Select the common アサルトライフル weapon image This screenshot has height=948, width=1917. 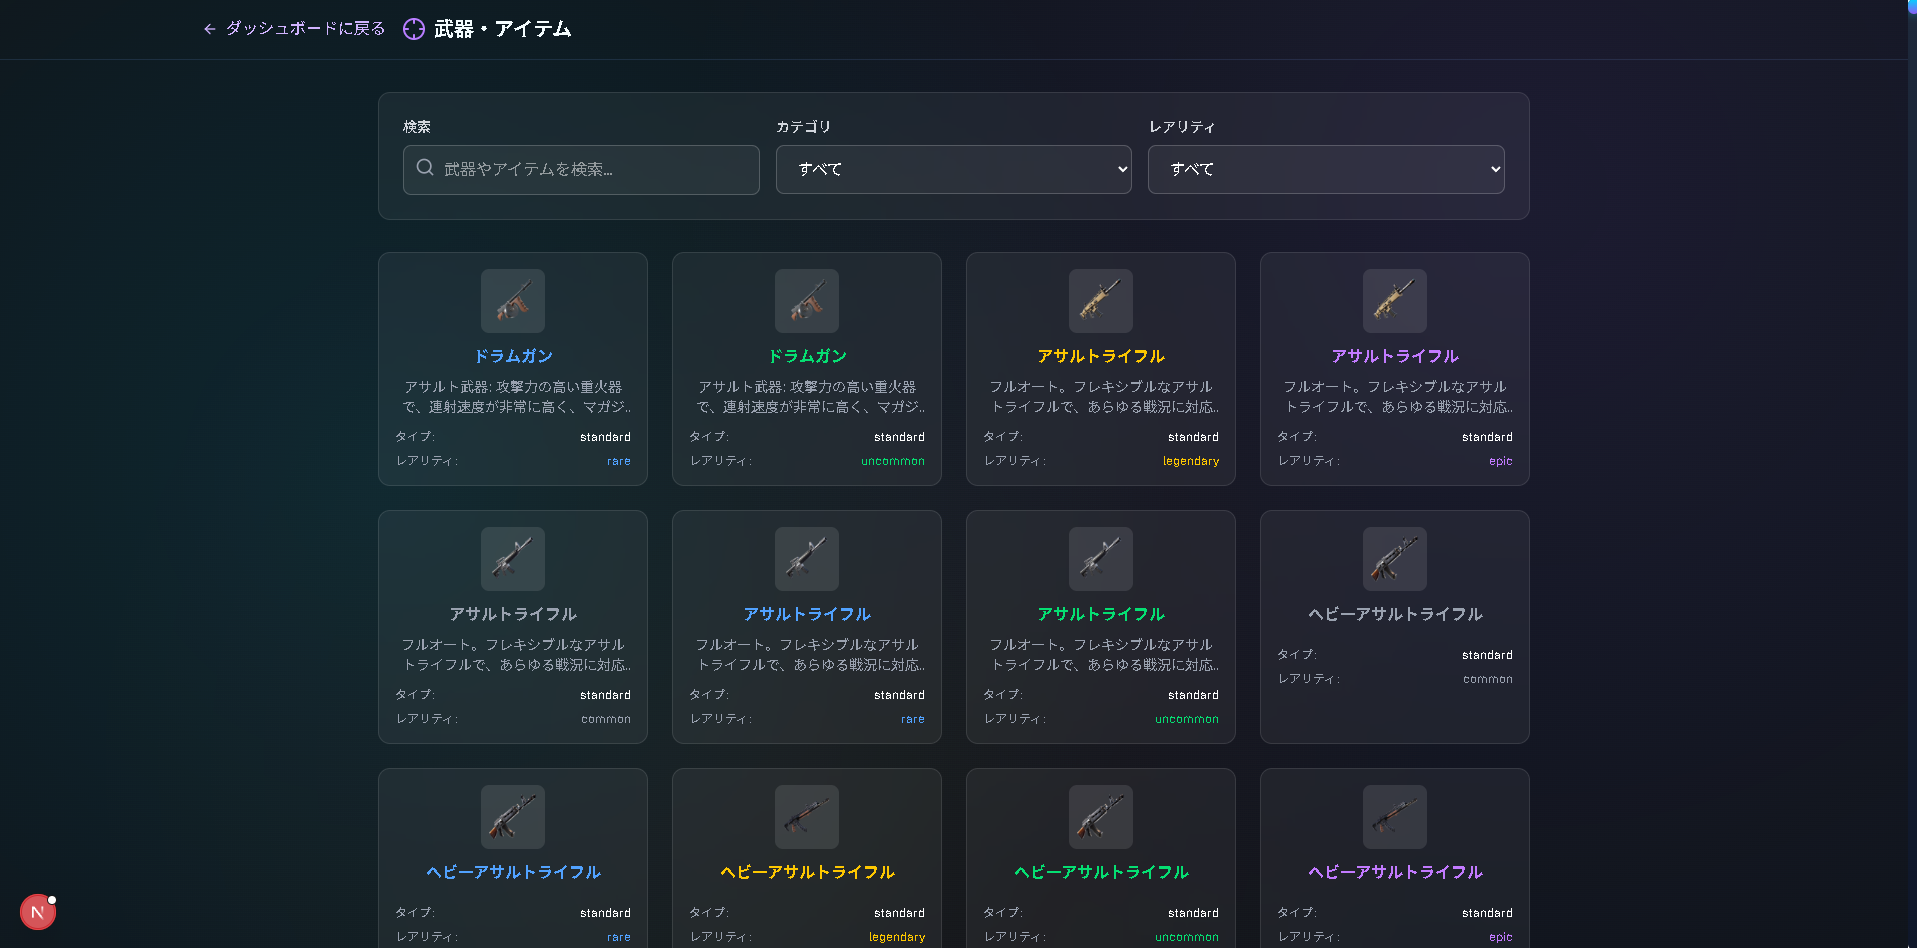click(x=513, y=559)
